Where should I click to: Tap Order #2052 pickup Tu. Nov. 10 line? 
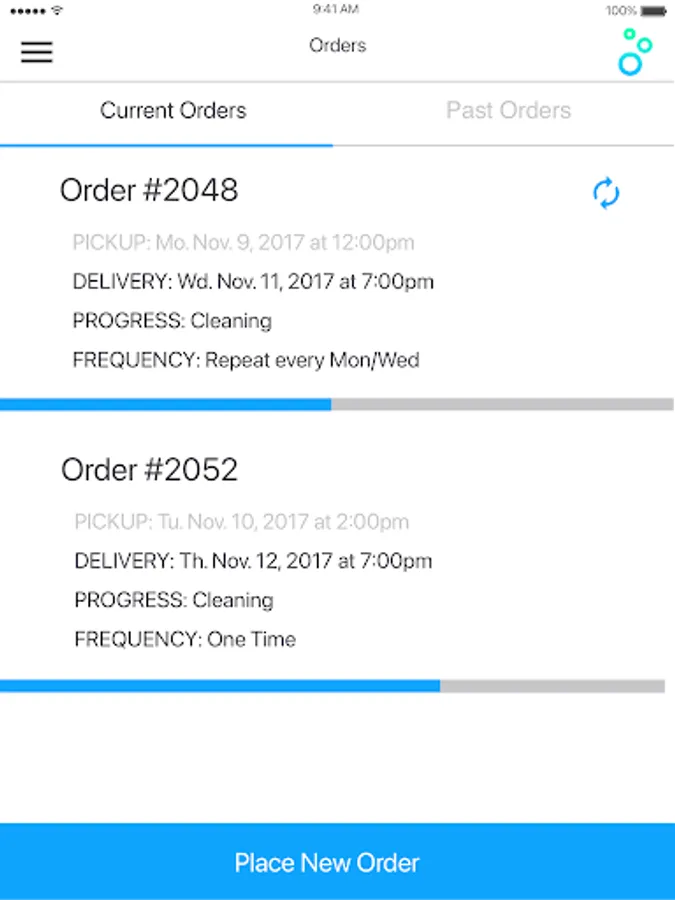(242, 522)
